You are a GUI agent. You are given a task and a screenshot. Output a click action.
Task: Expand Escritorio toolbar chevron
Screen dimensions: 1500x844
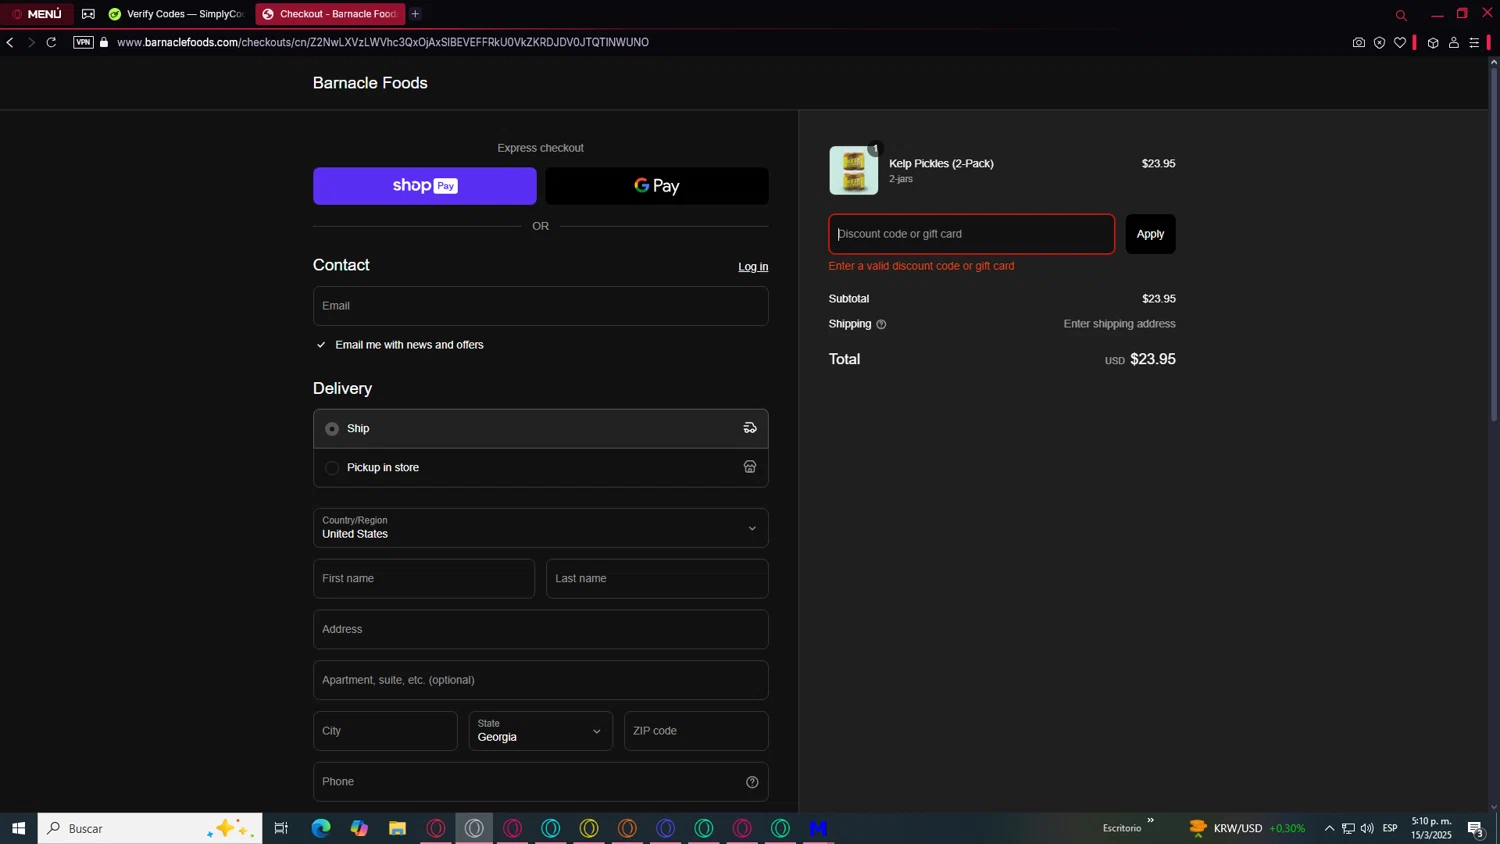[x=1150, y=821]
